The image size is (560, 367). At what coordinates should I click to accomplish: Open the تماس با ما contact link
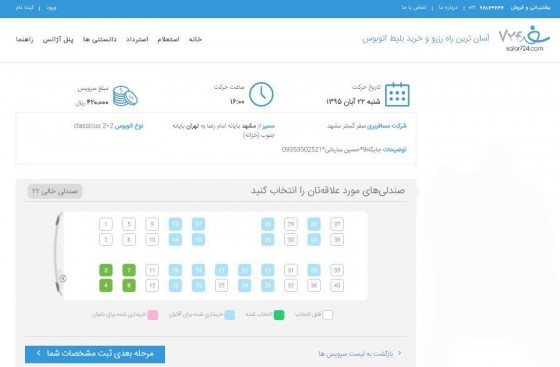[x=414, y=7]
